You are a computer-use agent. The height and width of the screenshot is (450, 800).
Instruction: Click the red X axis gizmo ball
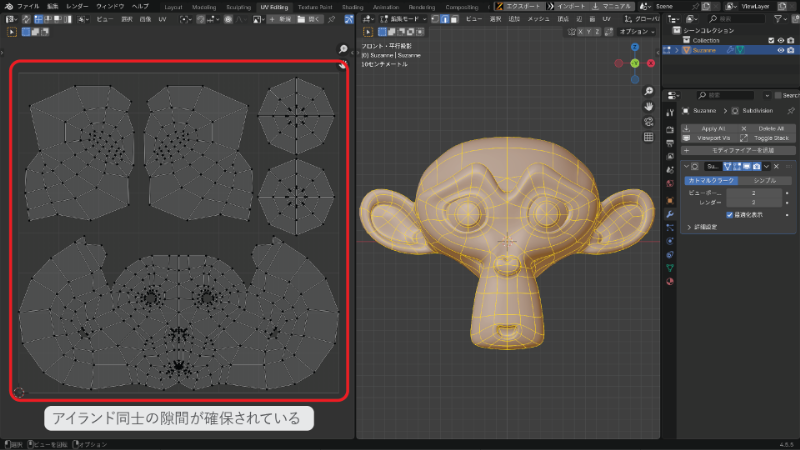point(651,63)
